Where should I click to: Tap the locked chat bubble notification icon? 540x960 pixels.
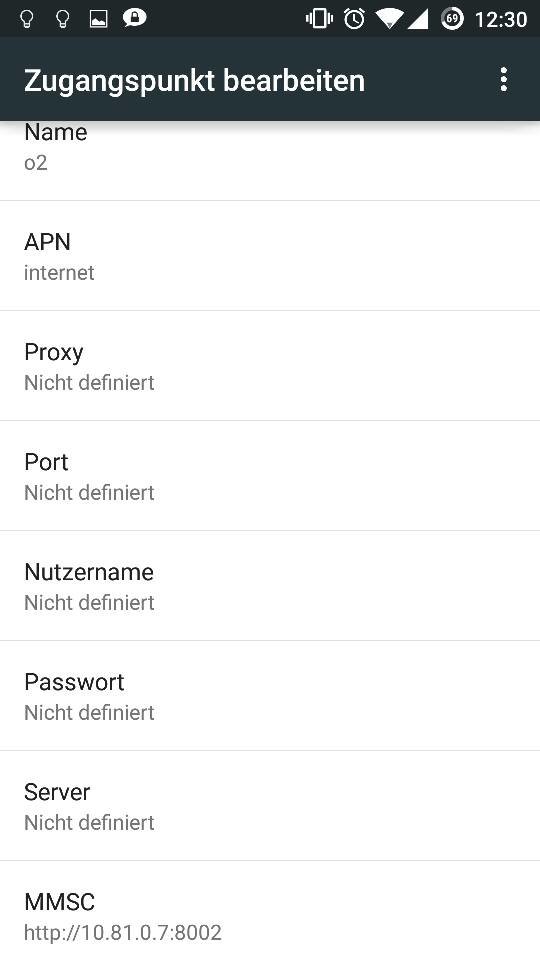point(134,19)
